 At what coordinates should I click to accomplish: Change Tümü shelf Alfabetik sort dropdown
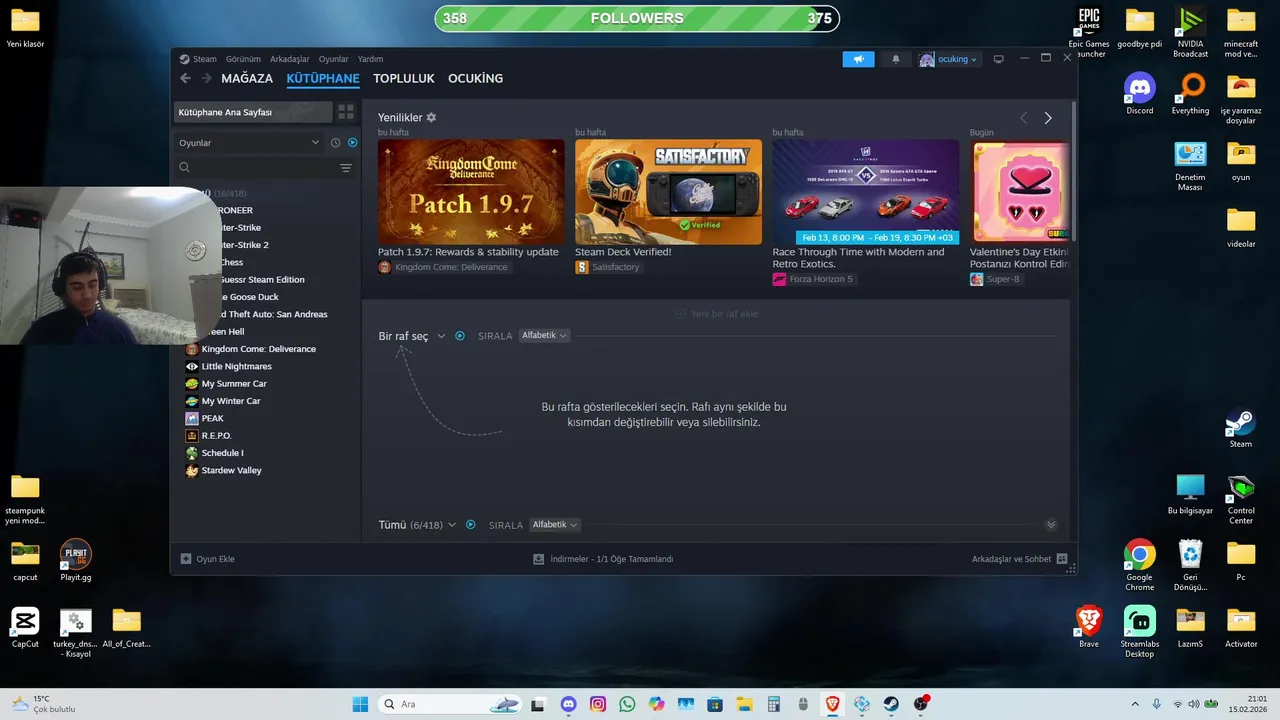coord(556,525)
